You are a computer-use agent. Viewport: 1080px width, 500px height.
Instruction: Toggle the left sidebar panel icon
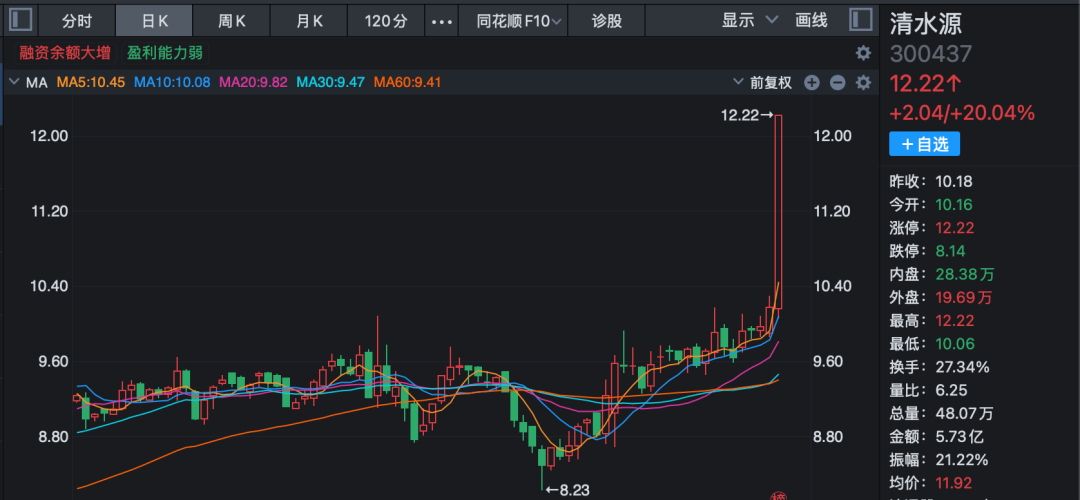pyautogui.click(x=20, y=20)
